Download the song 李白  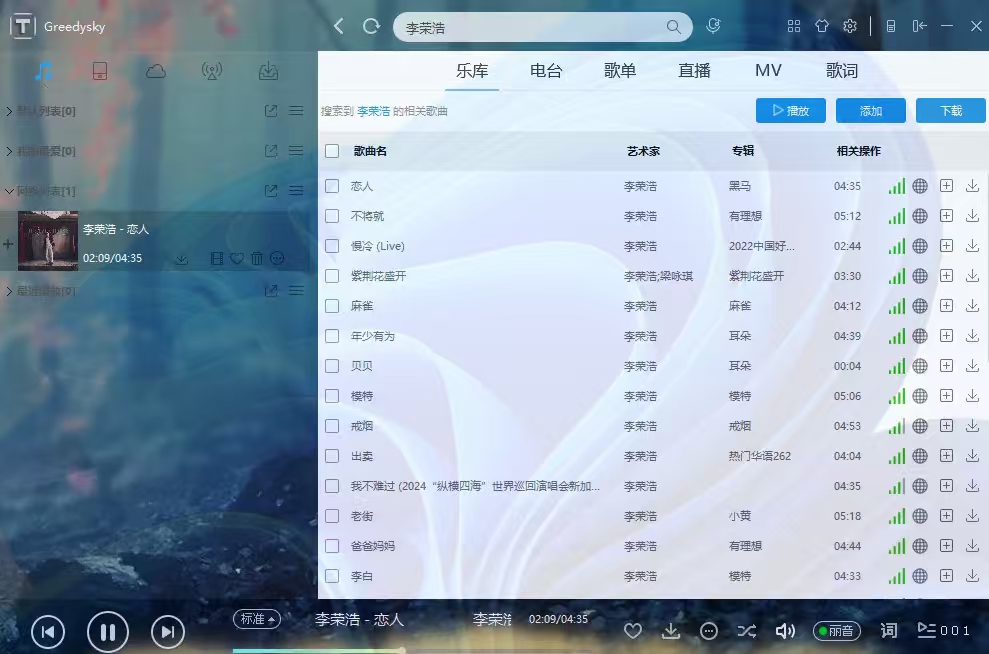[973, 576]
